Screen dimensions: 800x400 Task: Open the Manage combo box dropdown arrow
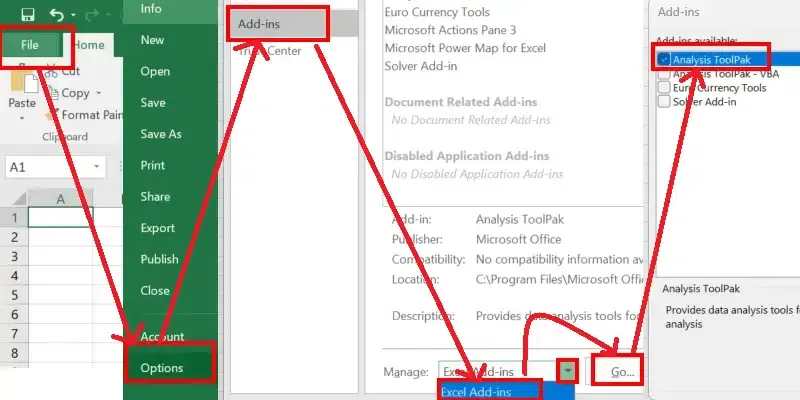[x=569, y=371]
